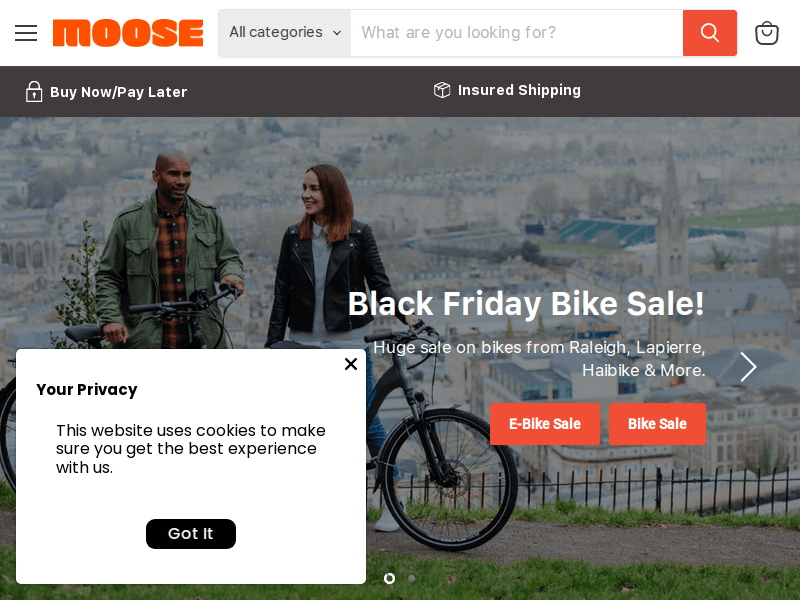This screenshot has width=800, height=600.
Task: Expand the All categories dropdown
Action: (285, 33)
